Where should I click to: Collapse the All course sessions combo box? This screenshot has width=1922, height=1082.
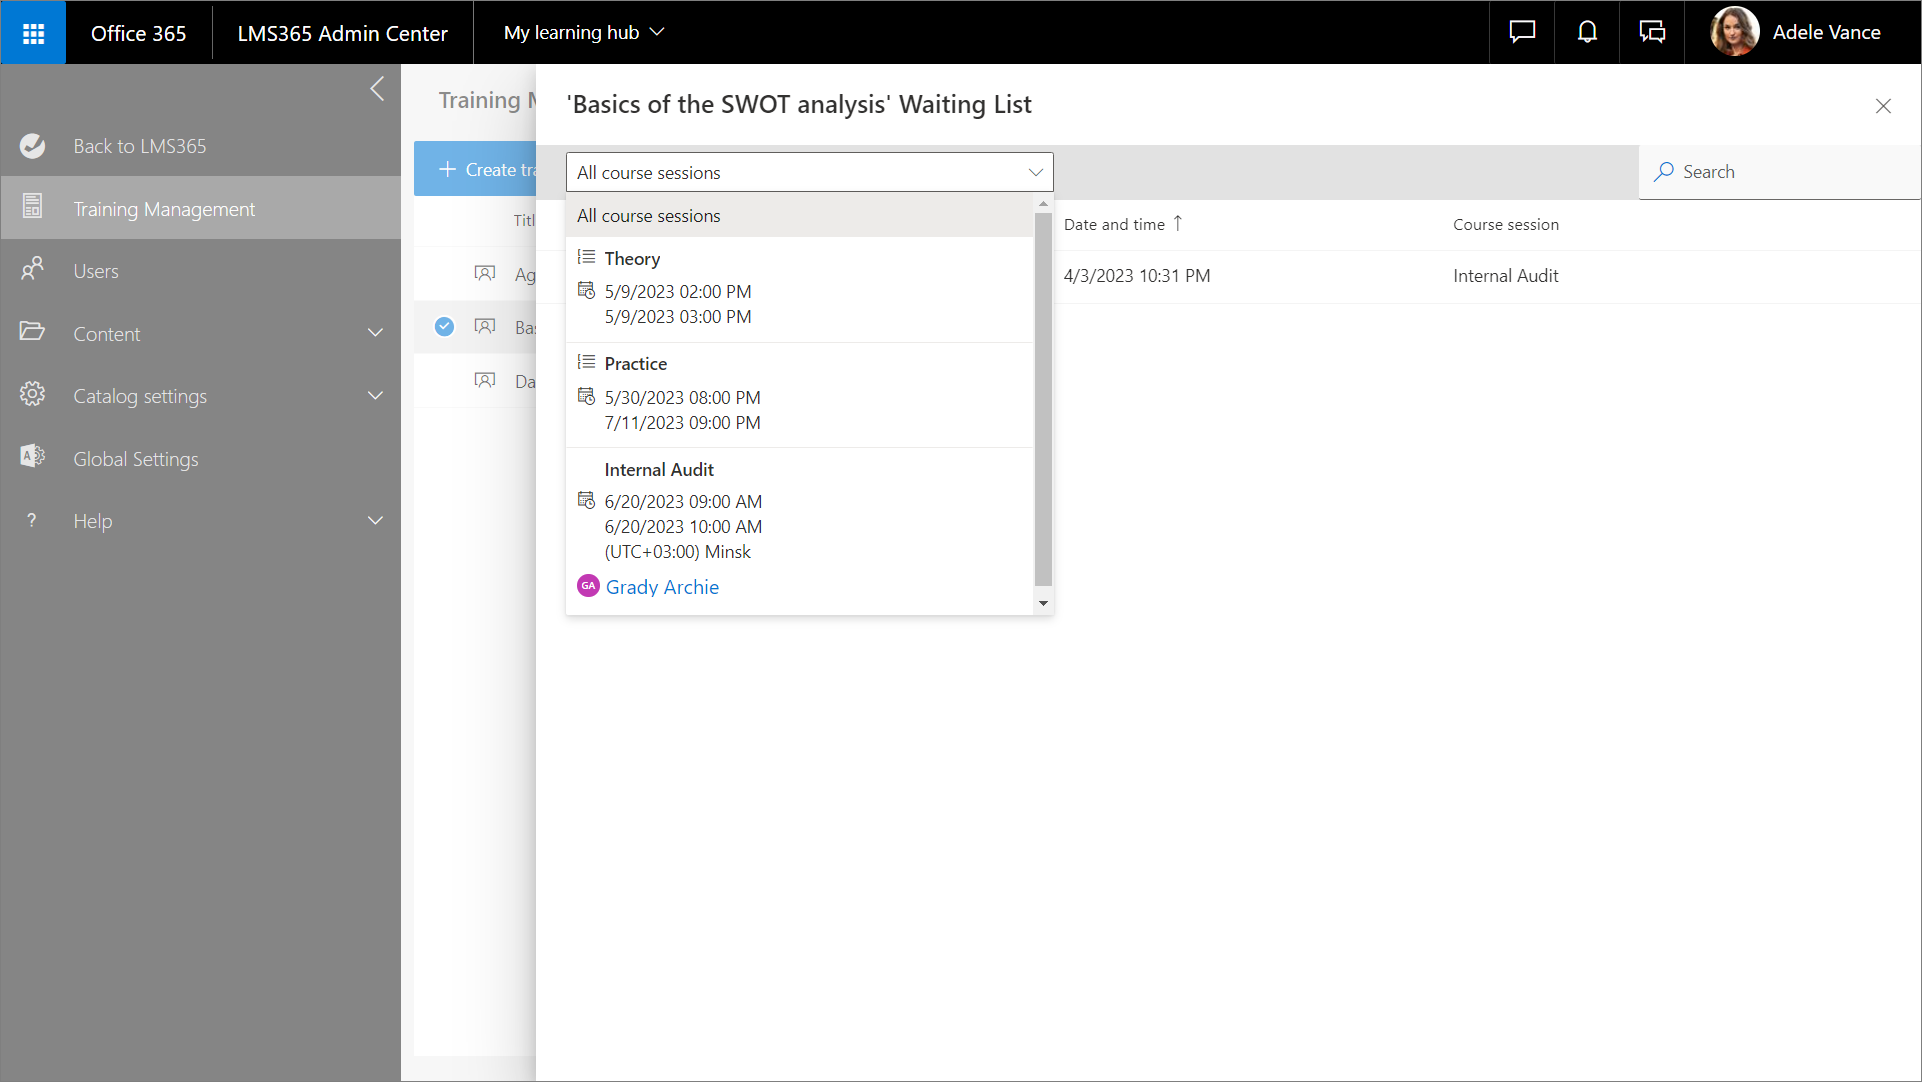pyautogui.click(x=1035, y=172)
